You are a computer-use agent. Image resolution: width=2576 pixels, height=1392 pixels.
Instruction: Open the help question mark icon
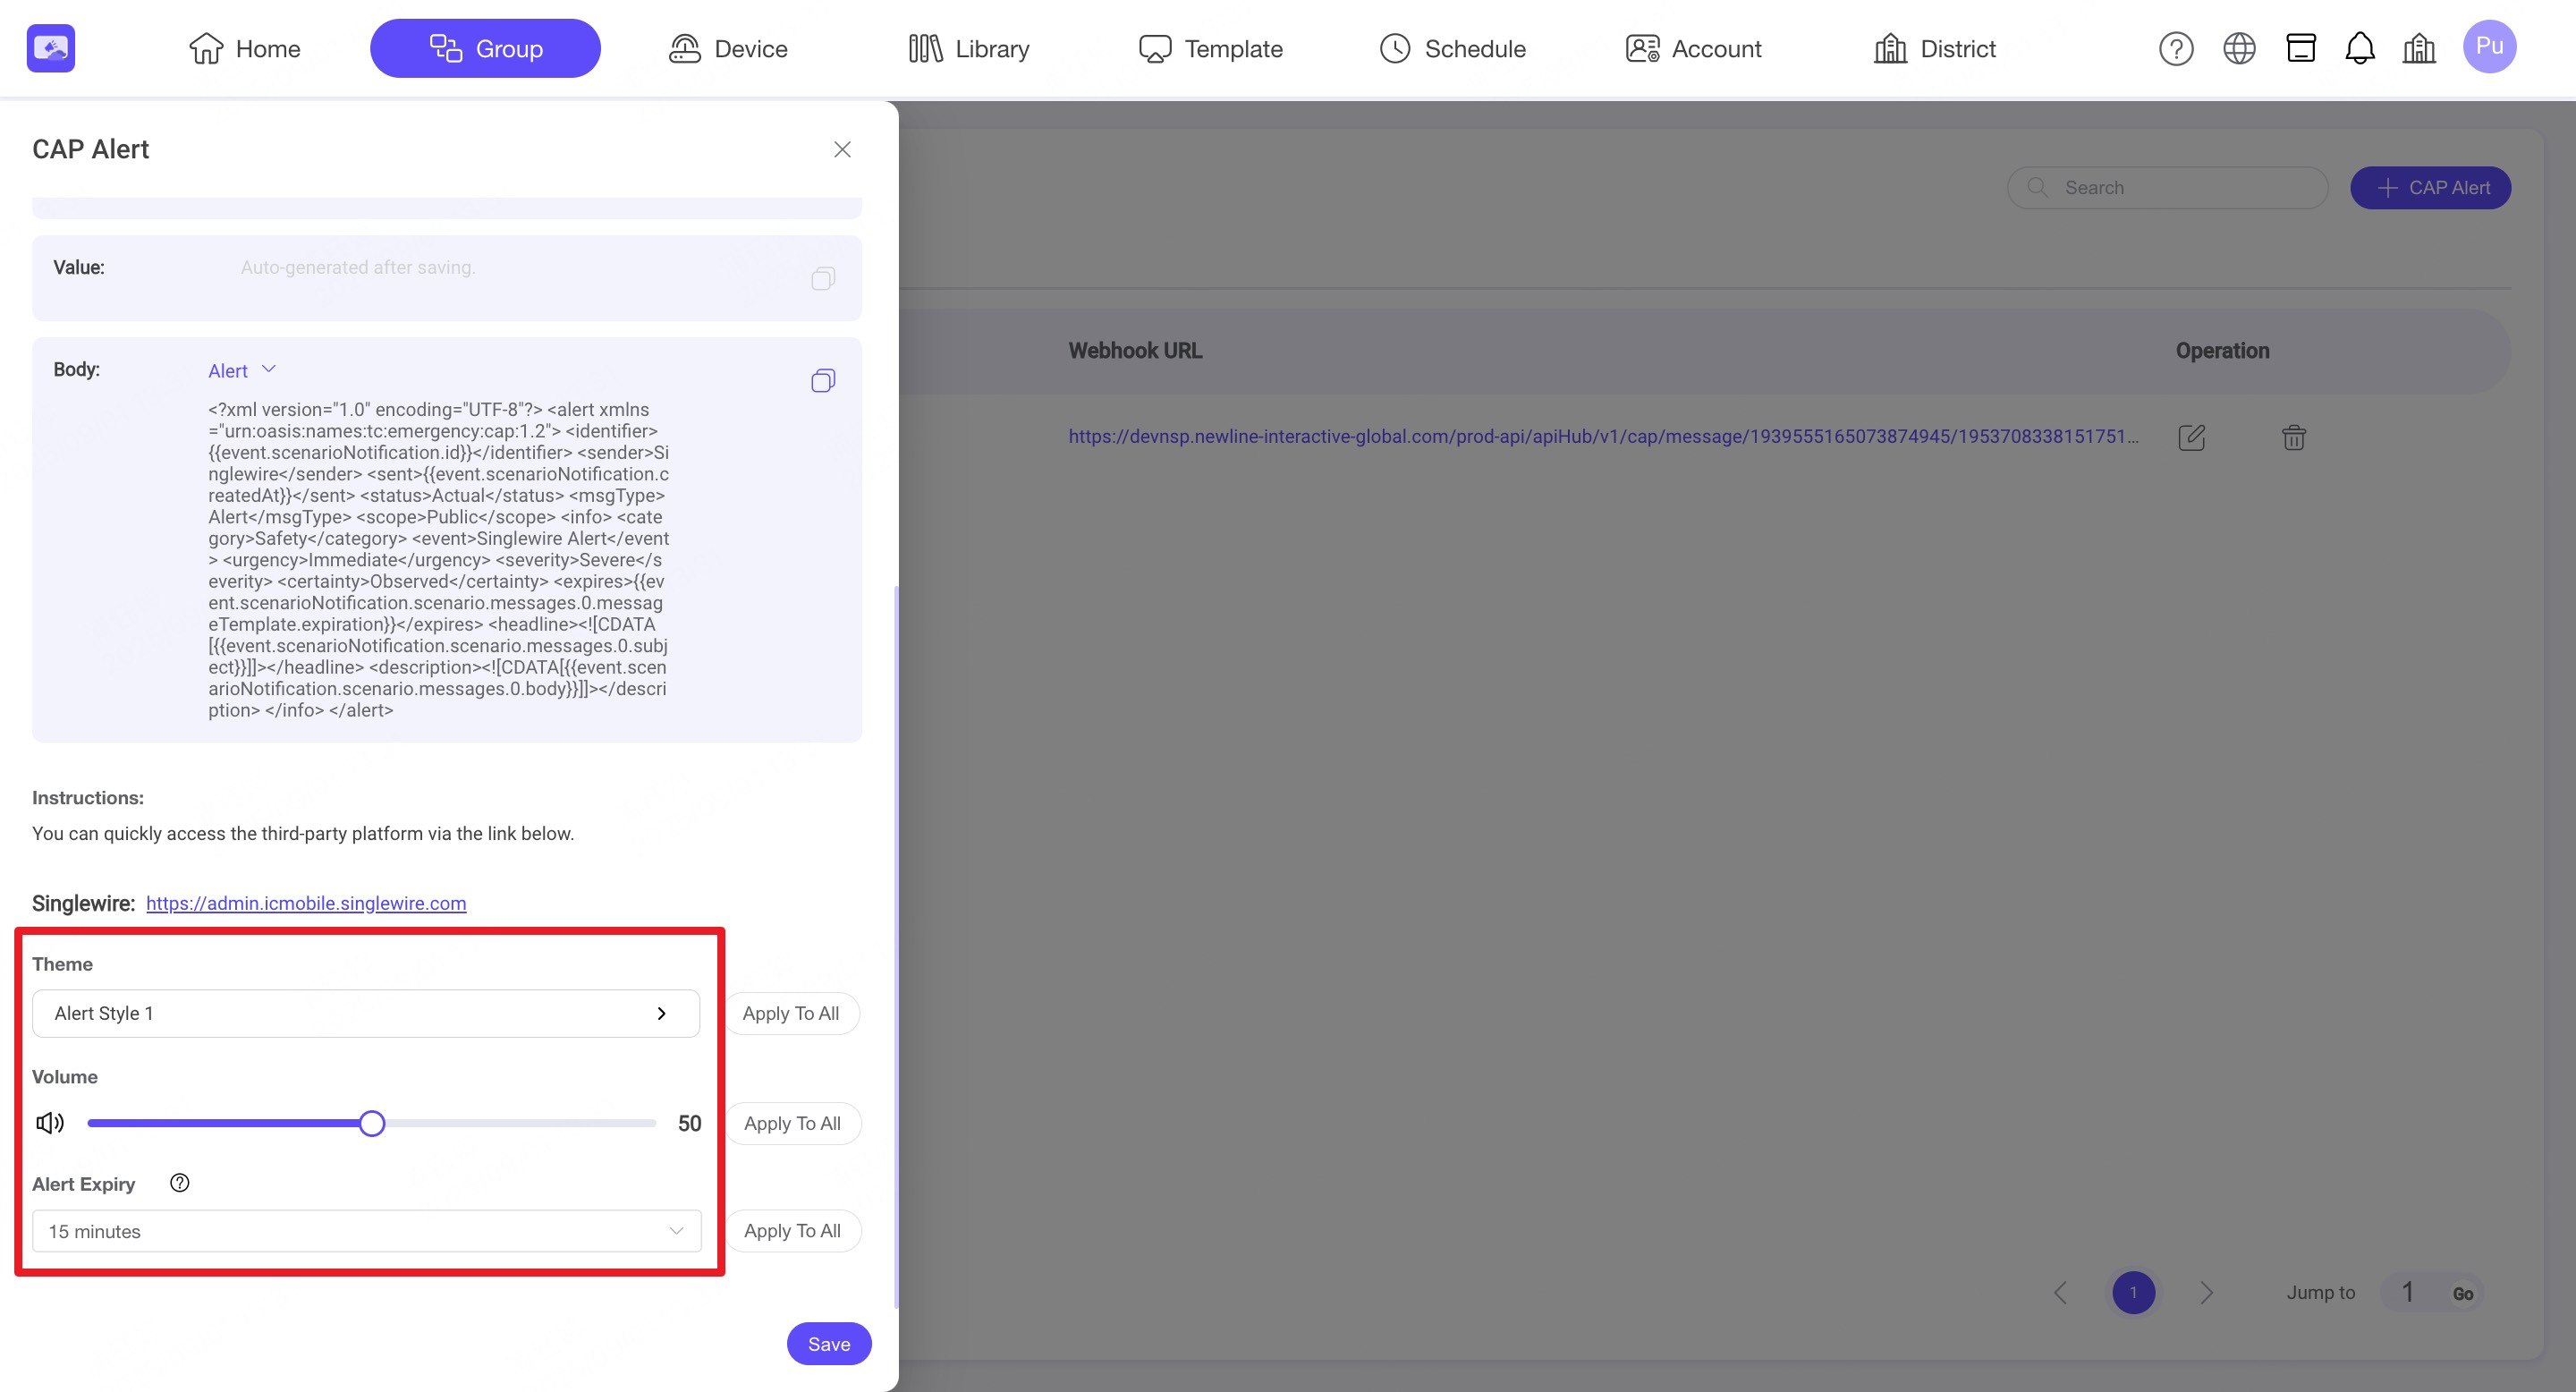[2175, 49]
